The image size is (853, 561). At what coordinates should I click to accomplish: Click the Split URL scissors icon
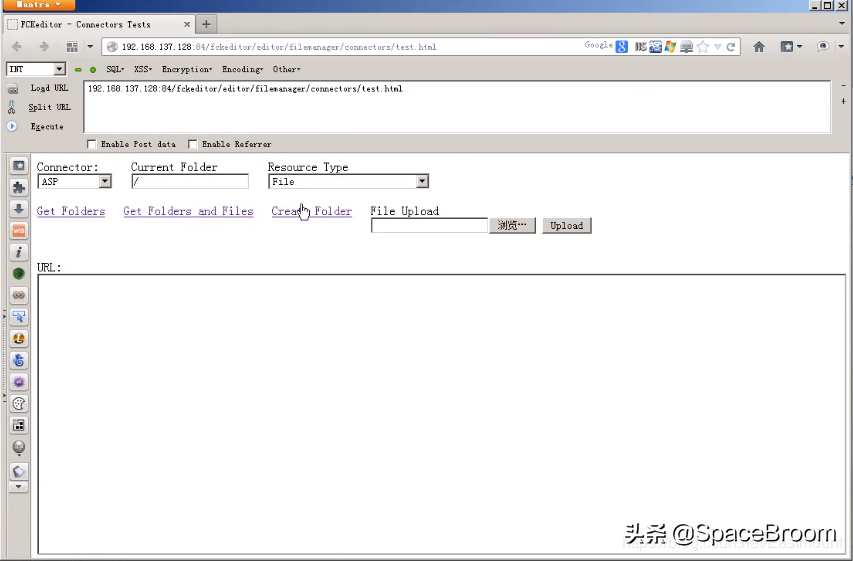[12, 107]
